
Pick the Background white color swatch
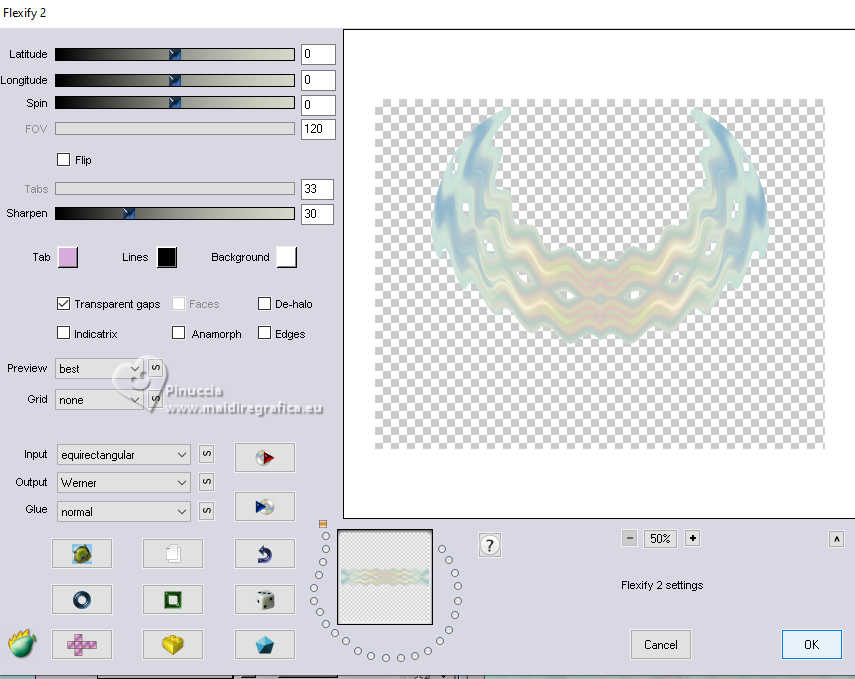click(x=287, y=257)
